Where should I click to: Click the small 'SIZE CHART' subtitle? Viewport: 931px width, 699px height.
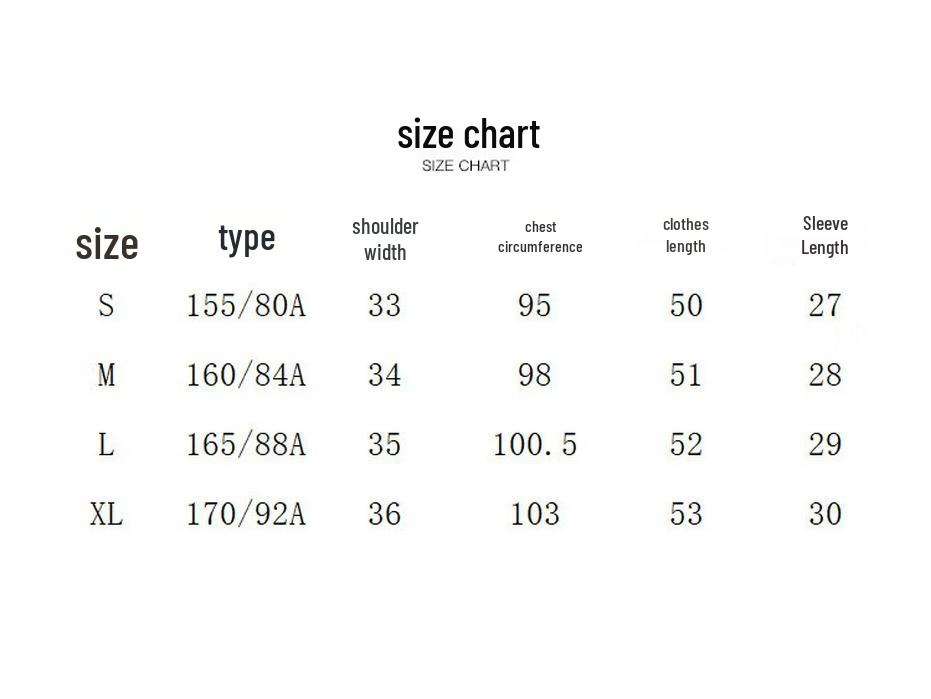(465, 166)
